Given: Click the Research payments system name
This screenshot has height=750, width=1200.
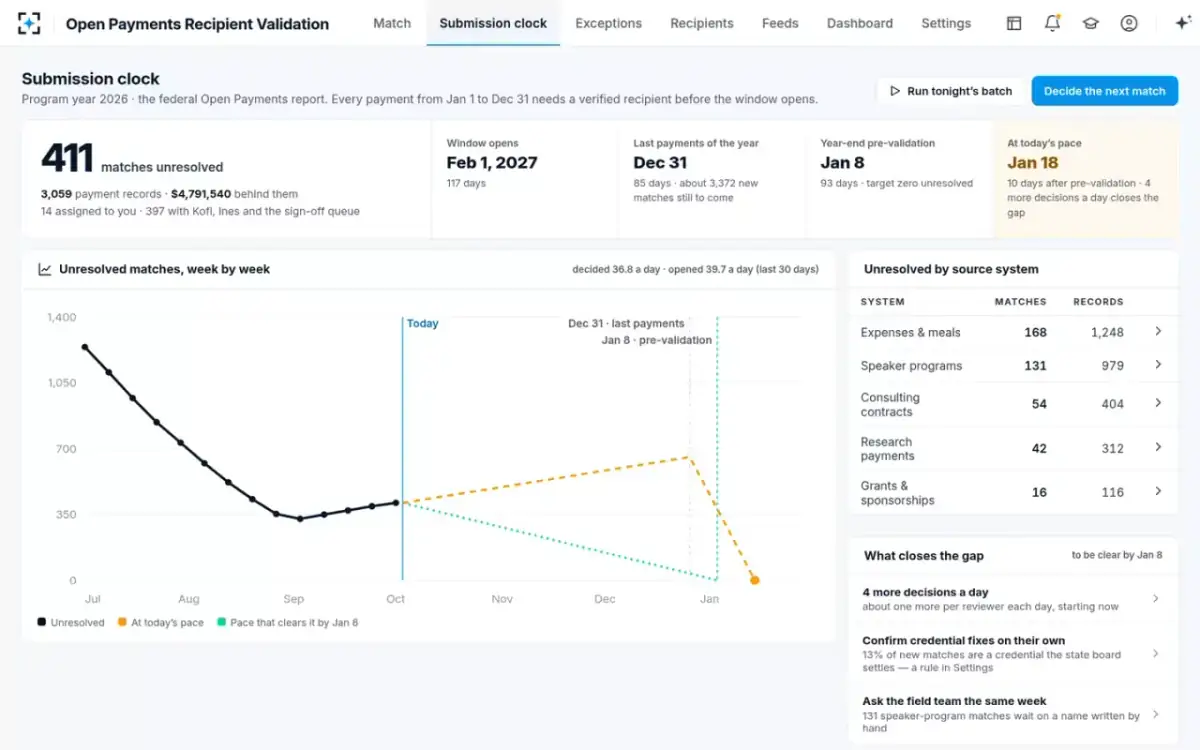Looking at the screenshot, I should click(x=887, y=448).
